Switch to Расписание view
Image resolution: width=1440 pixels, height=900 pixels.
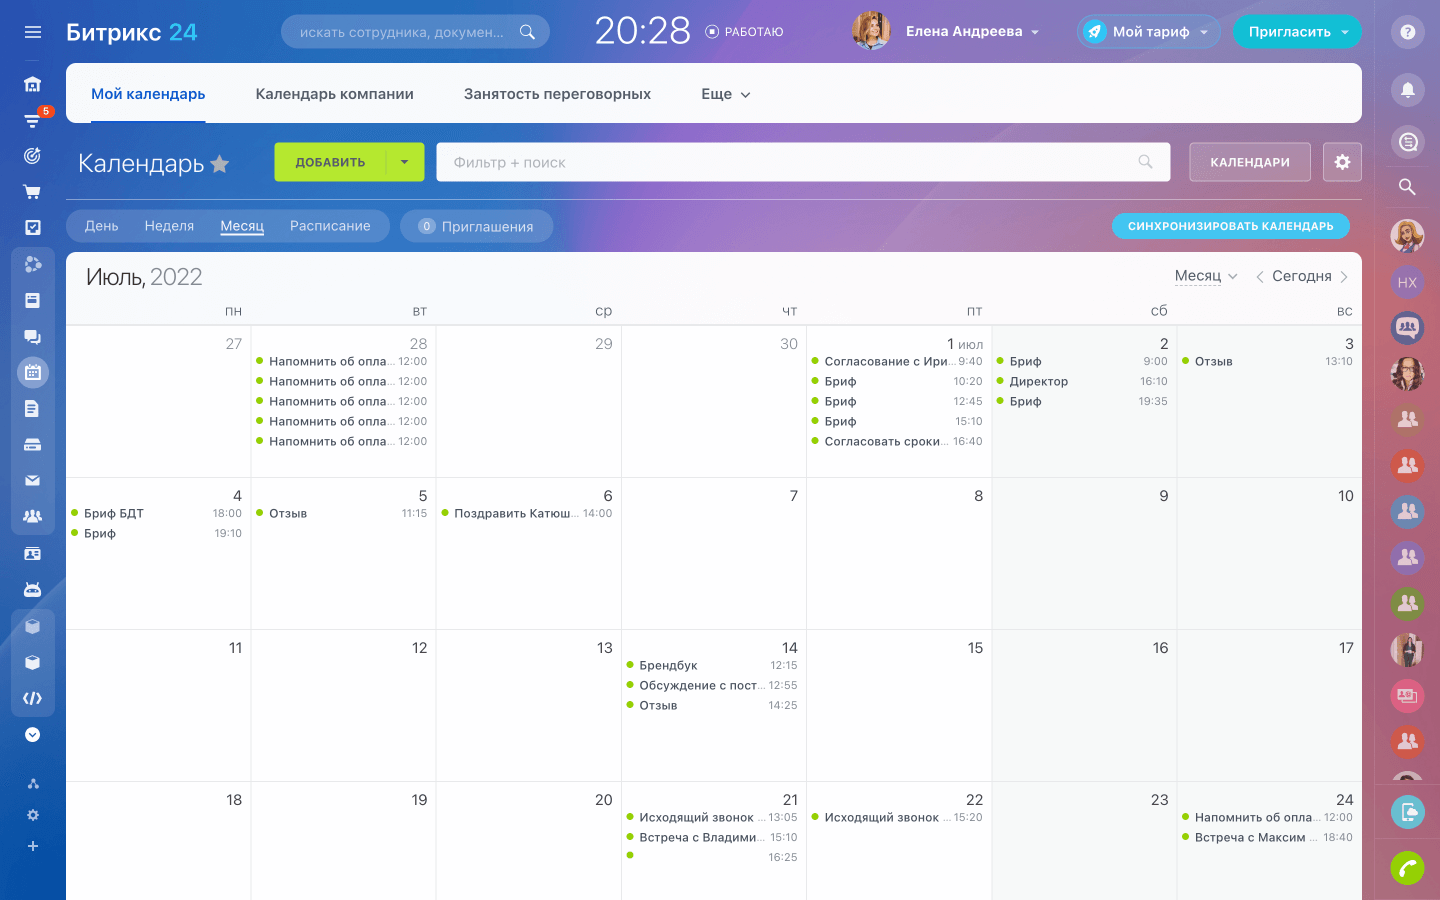(330, 226)
